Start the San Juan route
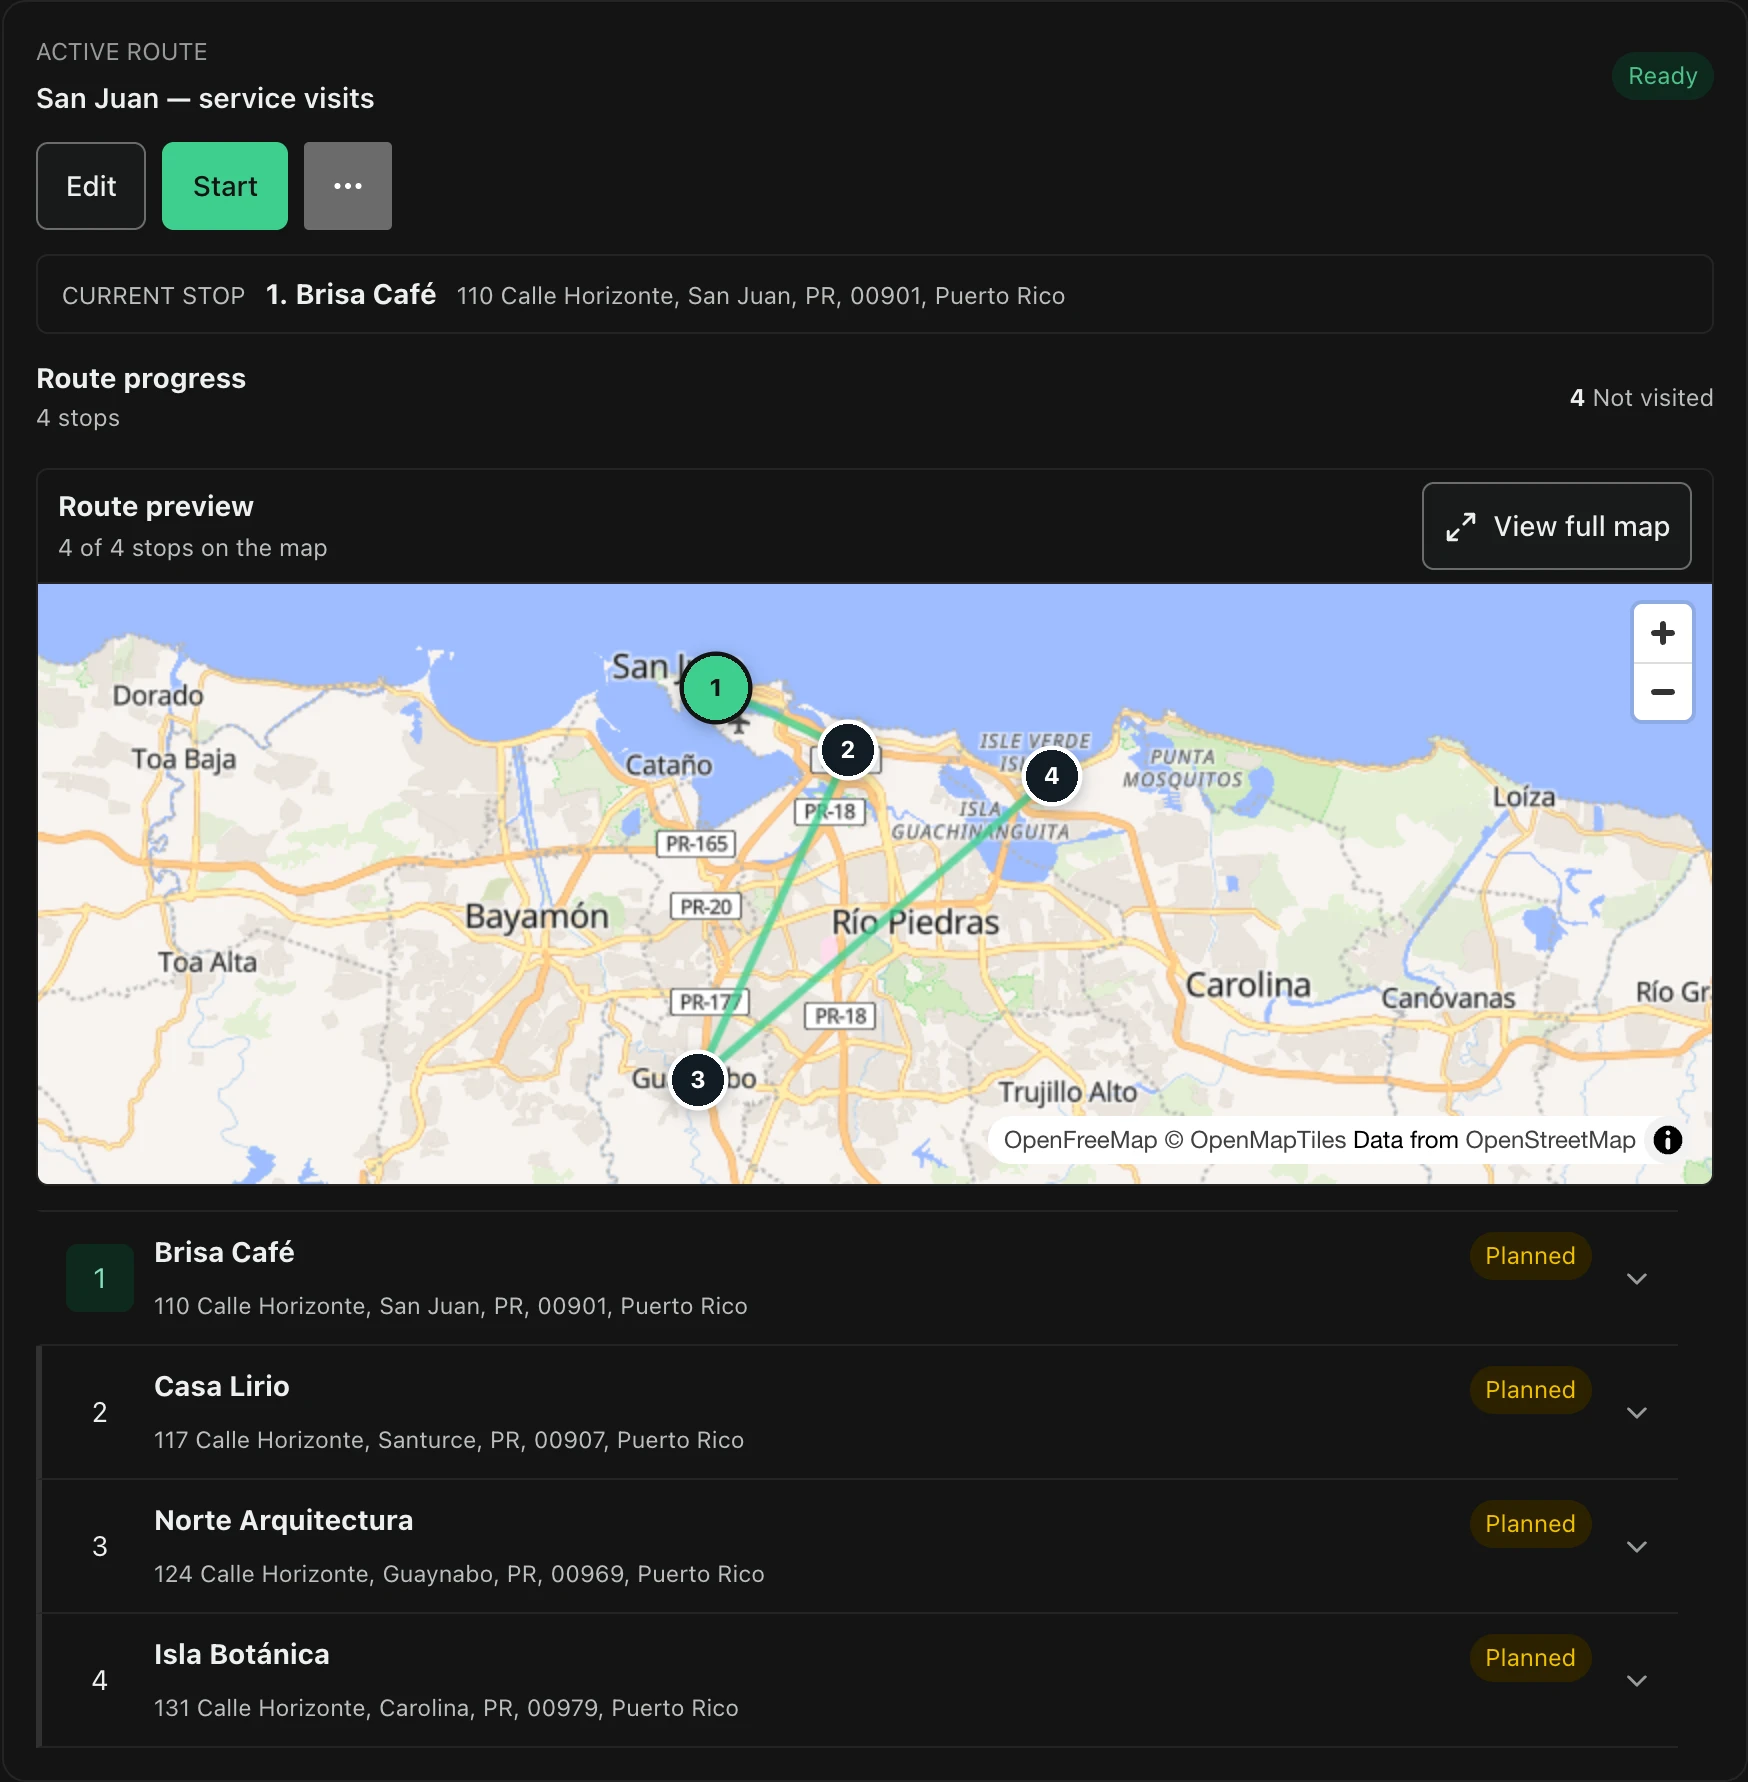The width and height of the screenshot is (1748, 1782). pos(225,186)
